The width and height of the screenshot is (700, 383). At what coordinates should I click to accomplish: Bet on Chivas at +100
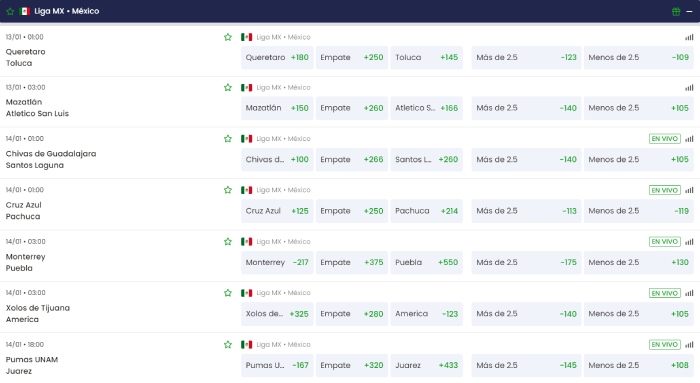coord(277,159)
